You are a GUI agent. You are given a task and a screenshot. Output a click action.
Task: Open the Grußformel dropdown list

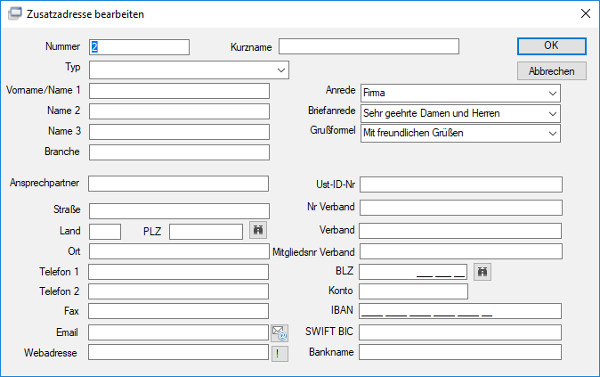(553, 134)
